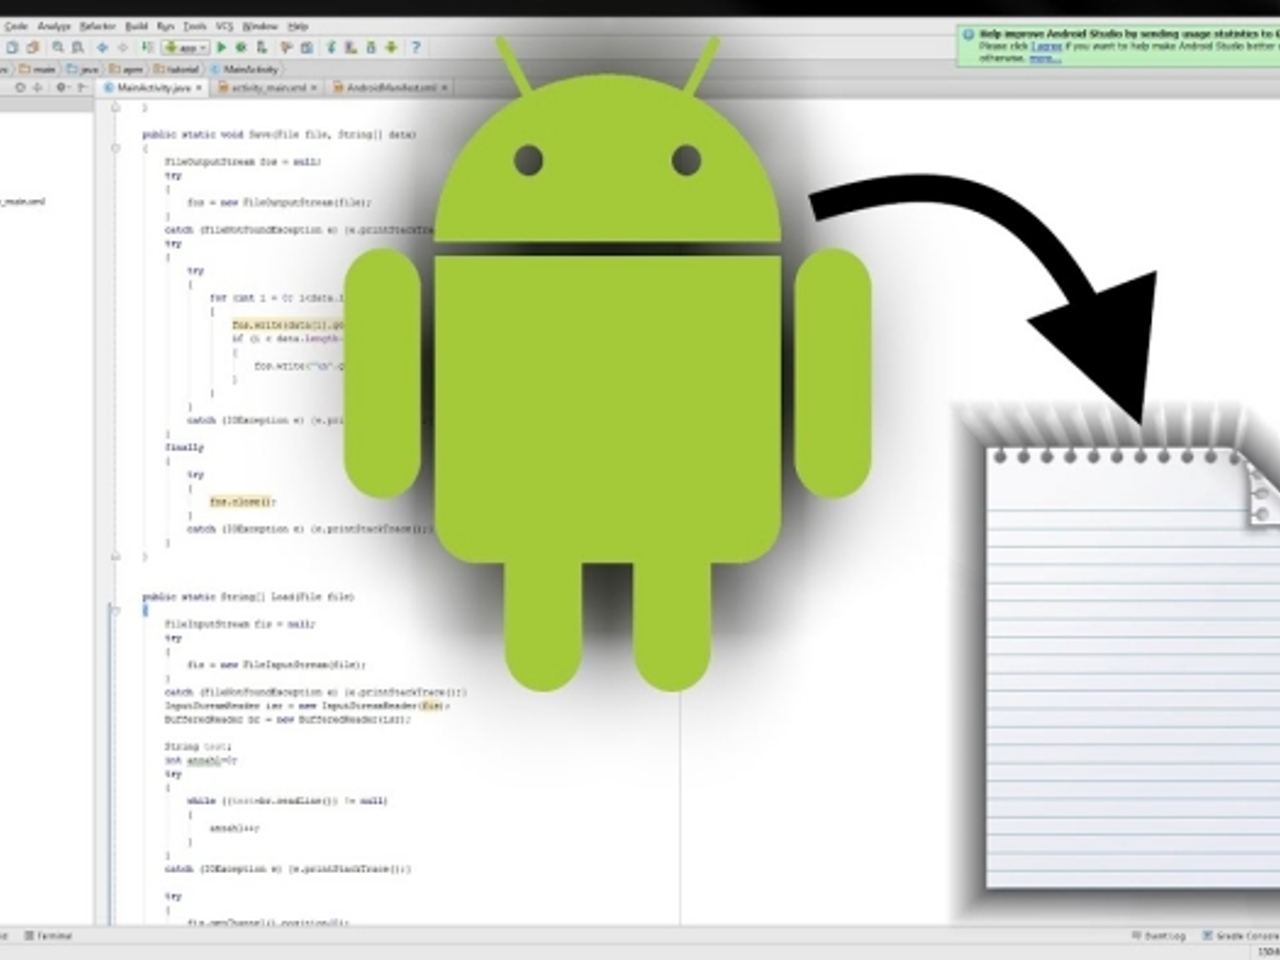Close the AndroidManifest.xml tab
Viewport: 1280px width, 960px height.
point(444,88)
